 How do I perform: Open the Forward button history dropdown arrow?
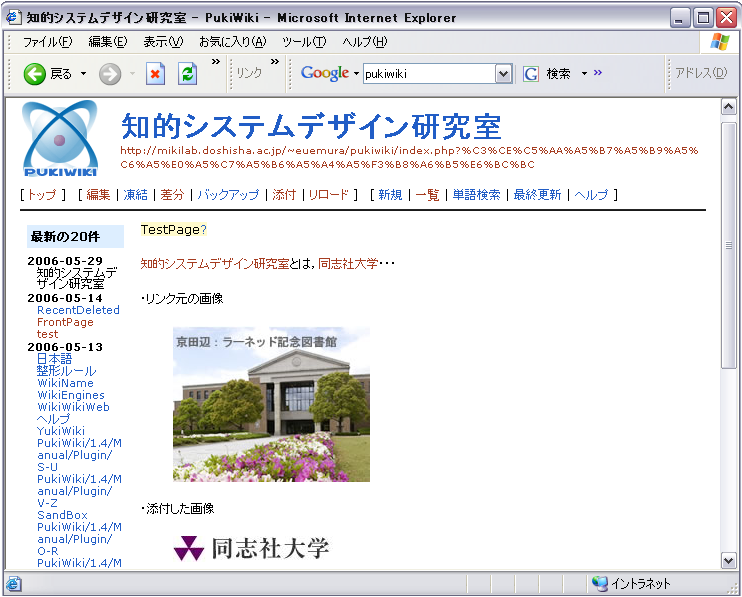pos(132,74)
